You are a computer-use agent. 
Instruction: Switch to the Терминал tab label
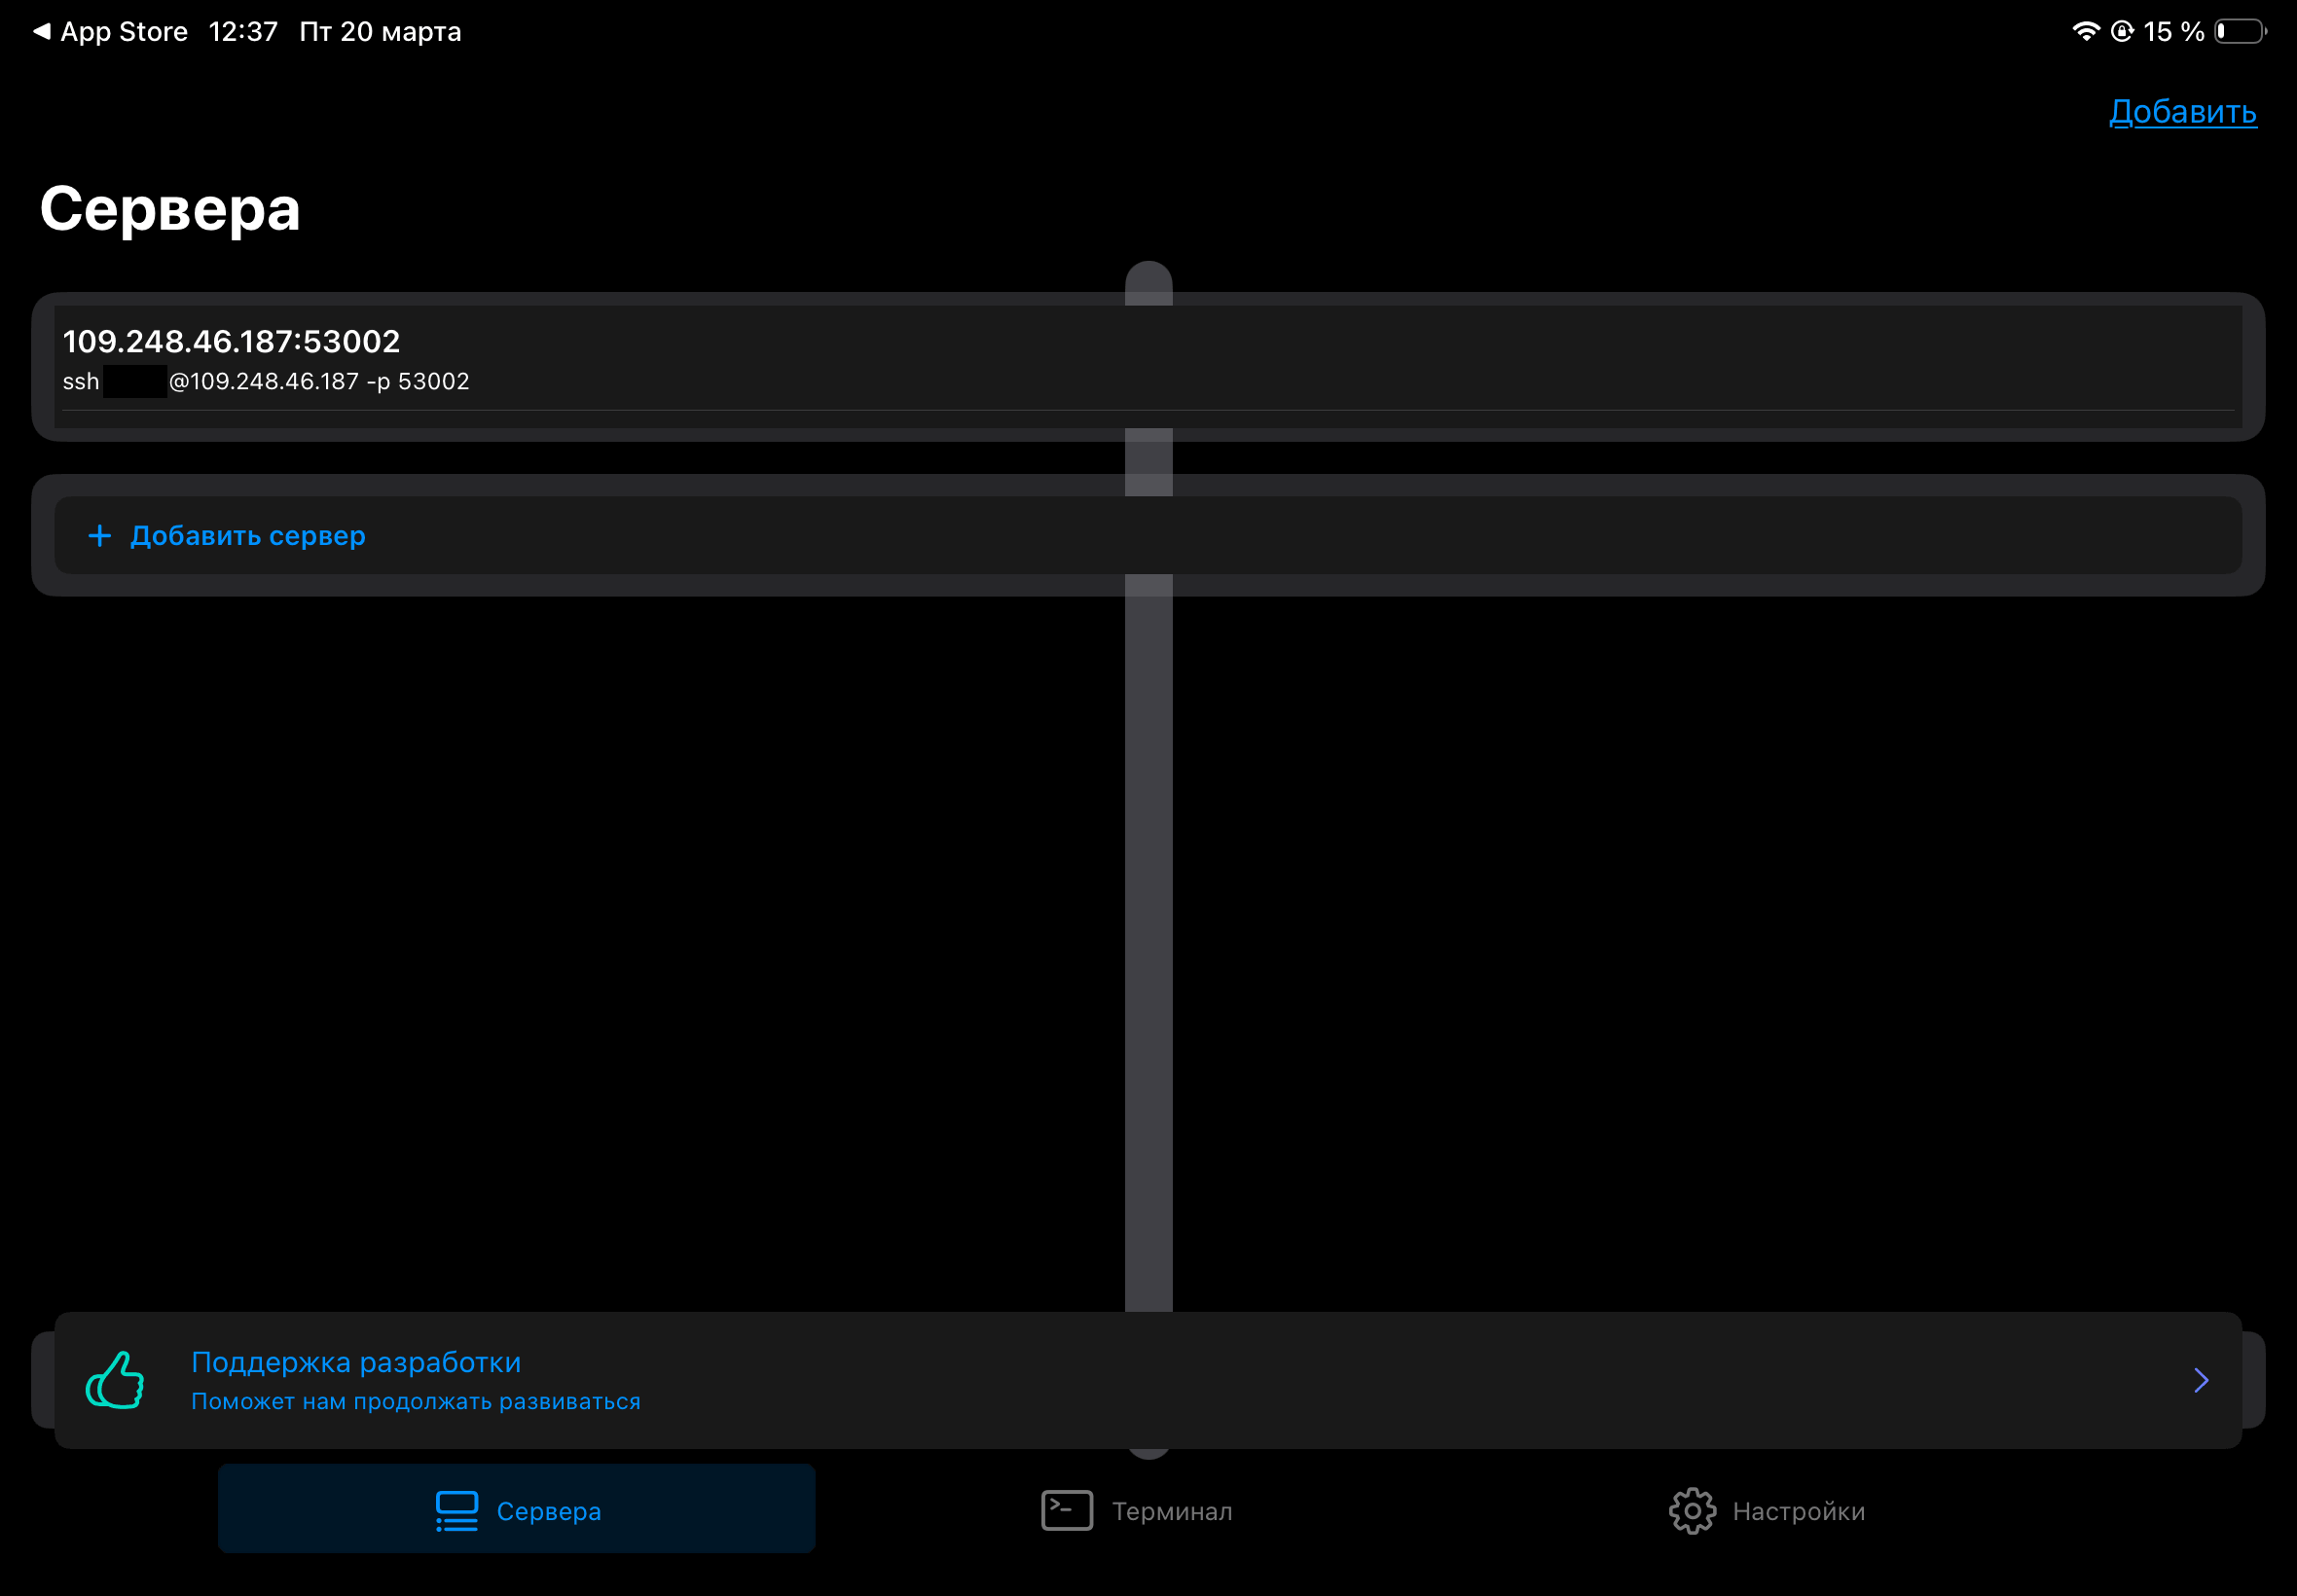[1172, 1511]
